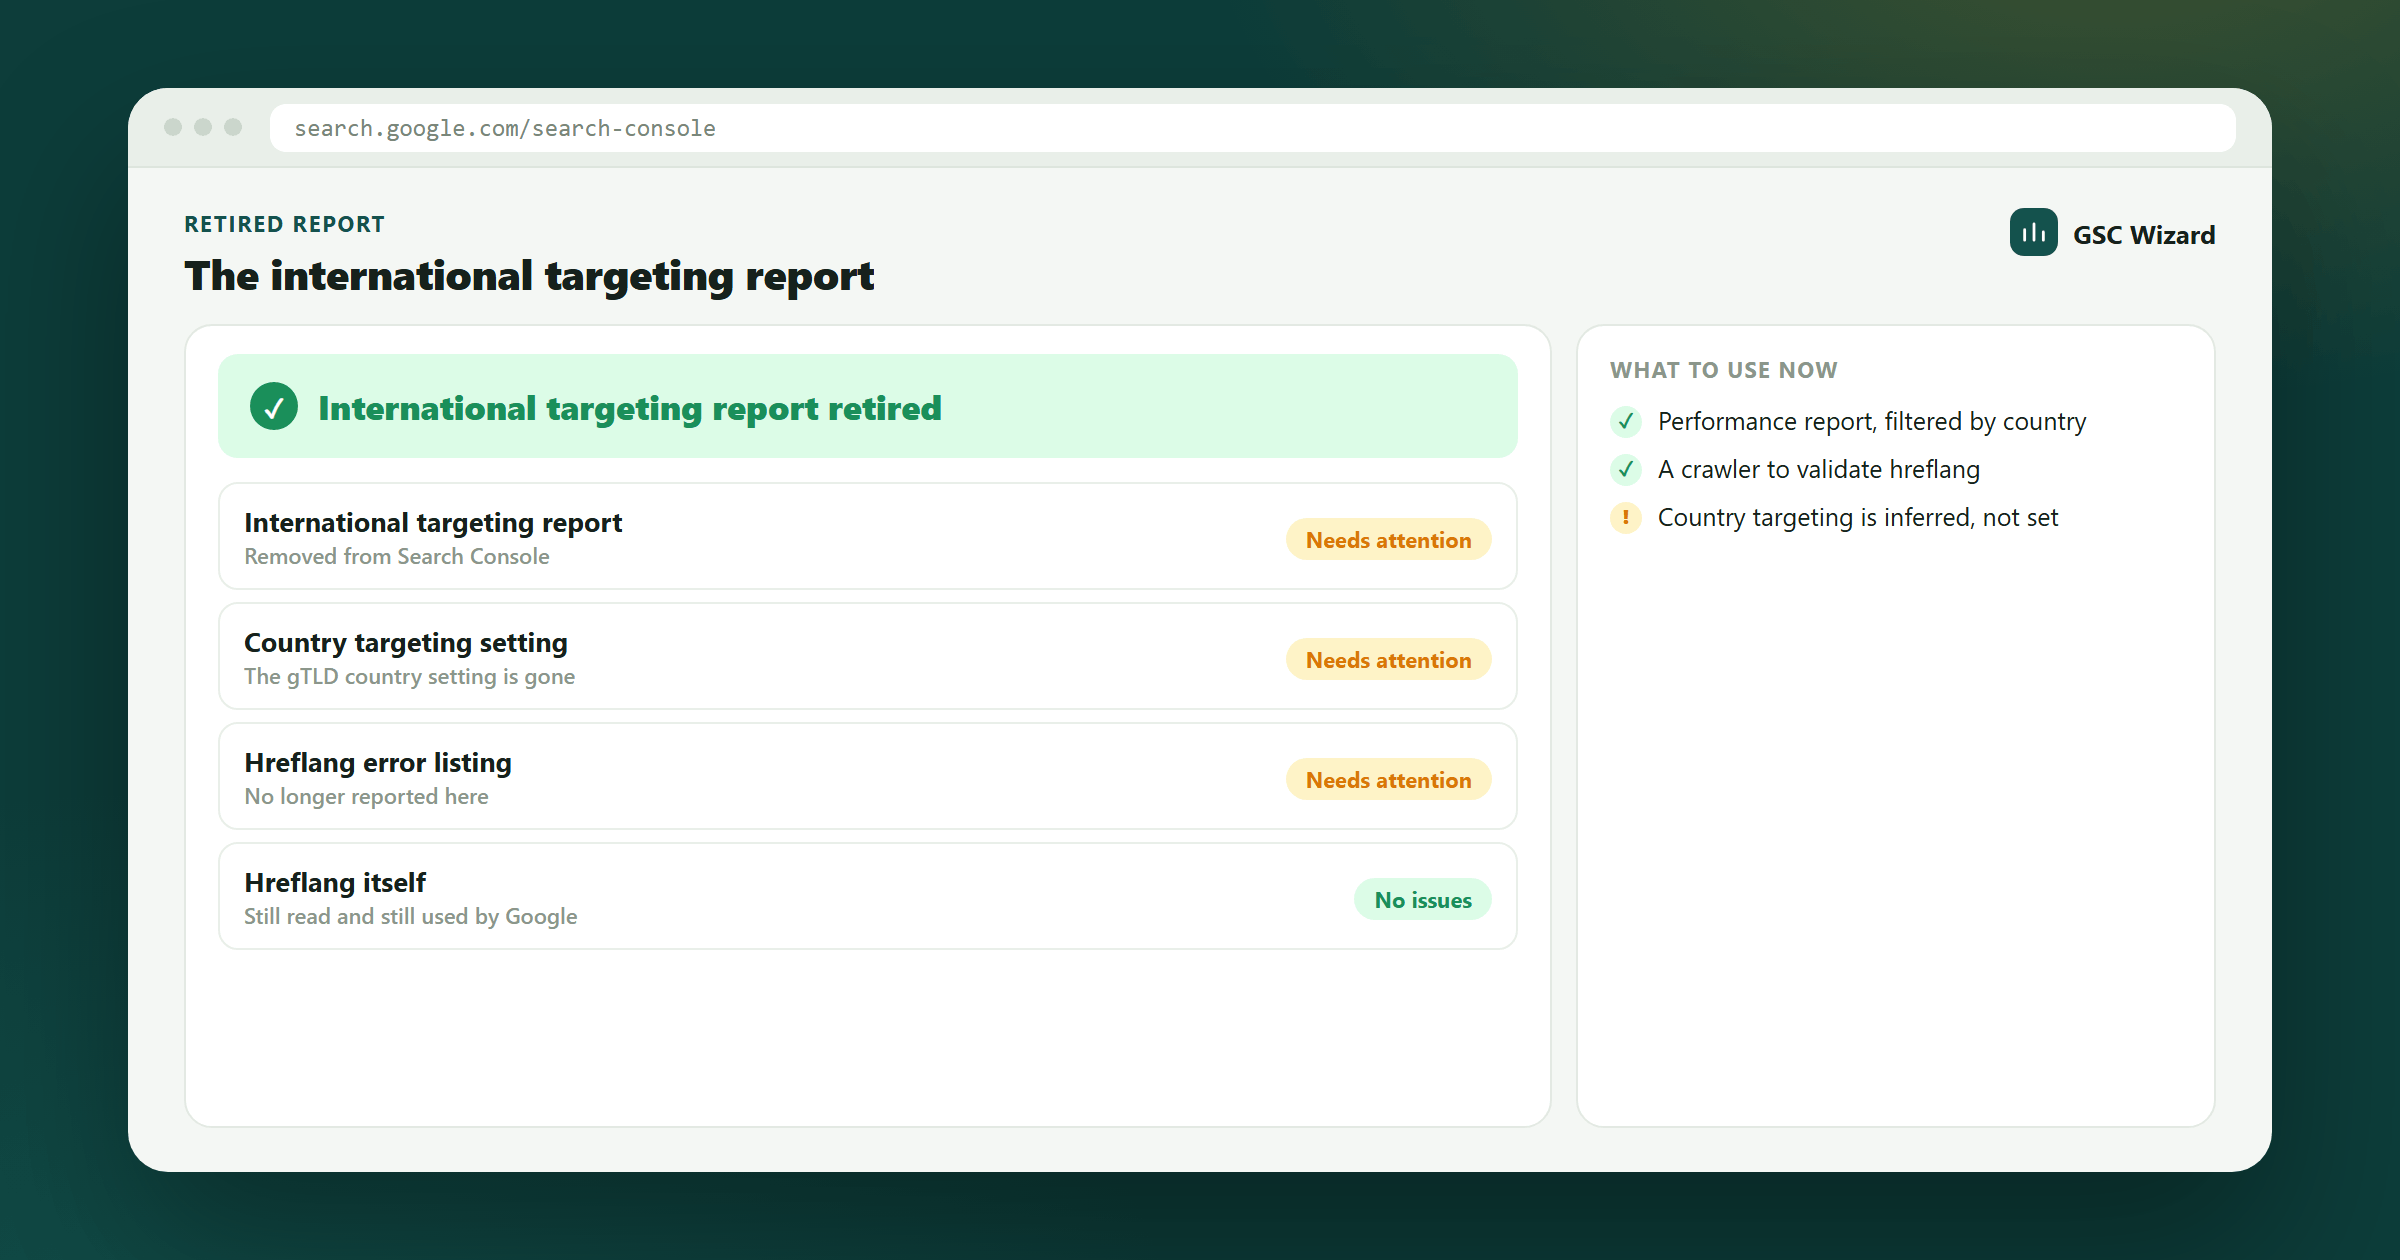The image size is (2400, 1260).
Task: Click the check icon beside crawler hreflang item
Action: coord(1626,469)
